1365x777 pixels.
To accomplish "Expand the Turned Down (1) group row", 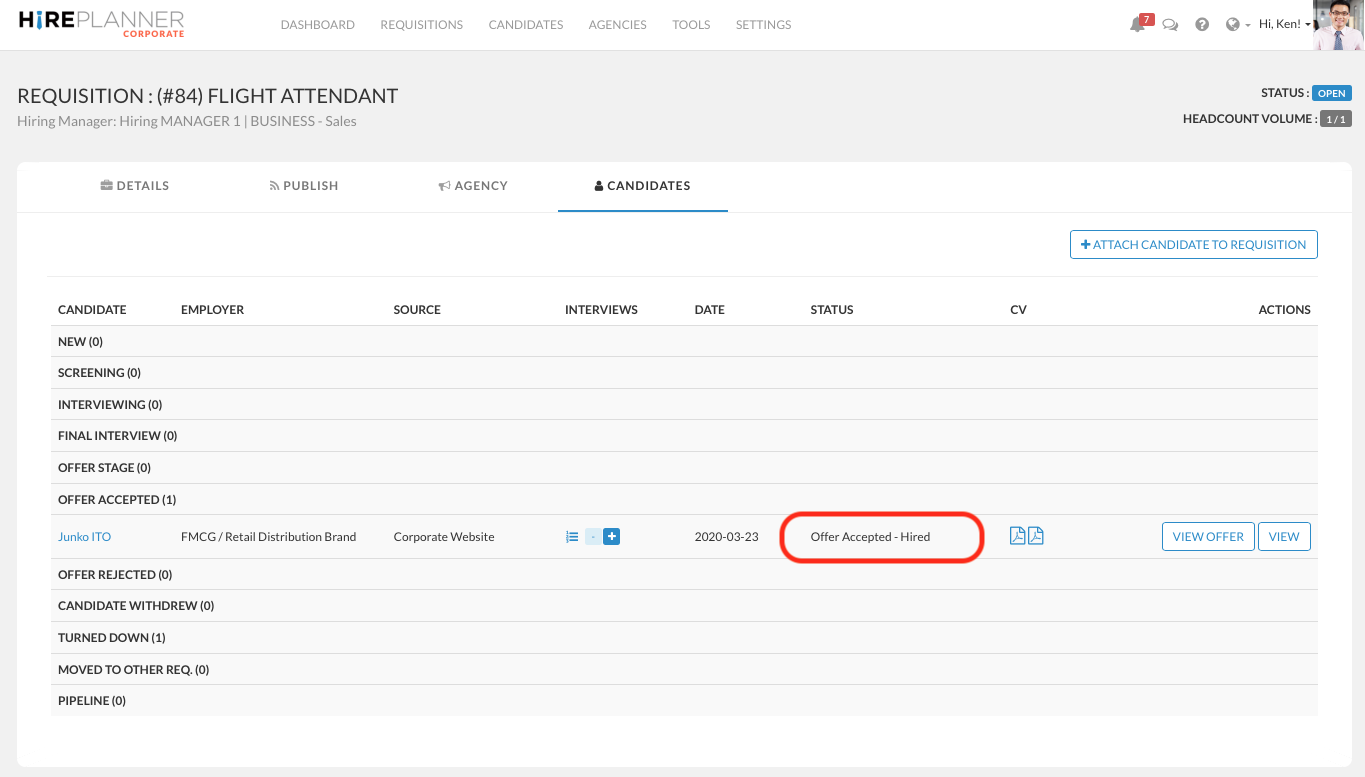I will [x=112, y=638].
